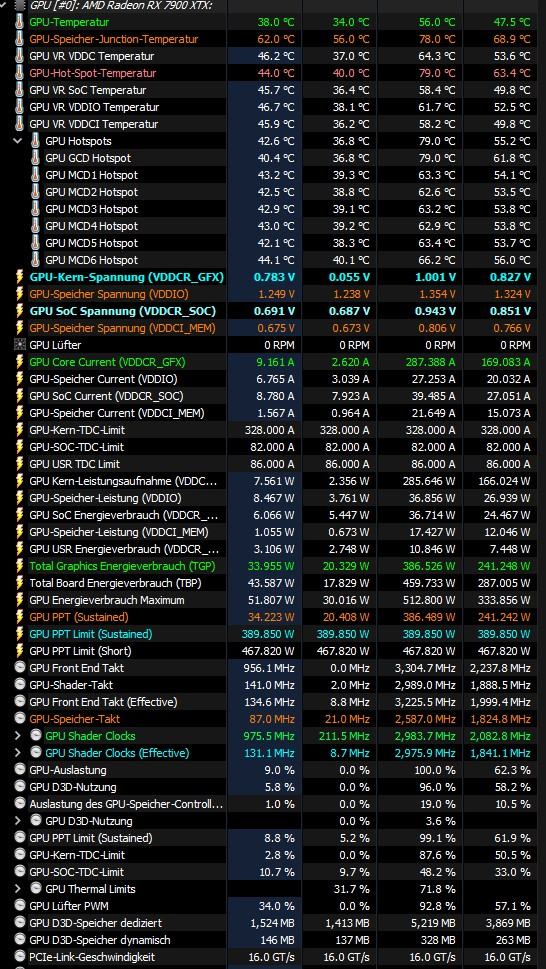Select the Auslastung des GPU-Speicher-Controll... label

[126, 804]
